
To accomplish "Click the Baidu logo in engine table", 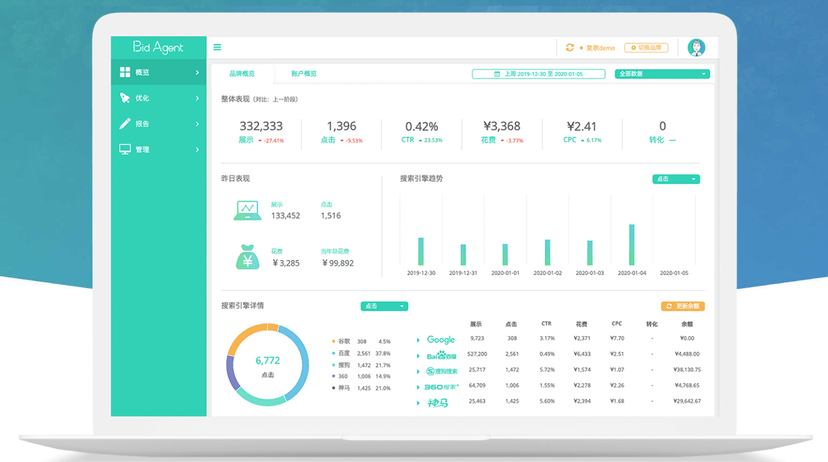I will click(x=441, y=355).
